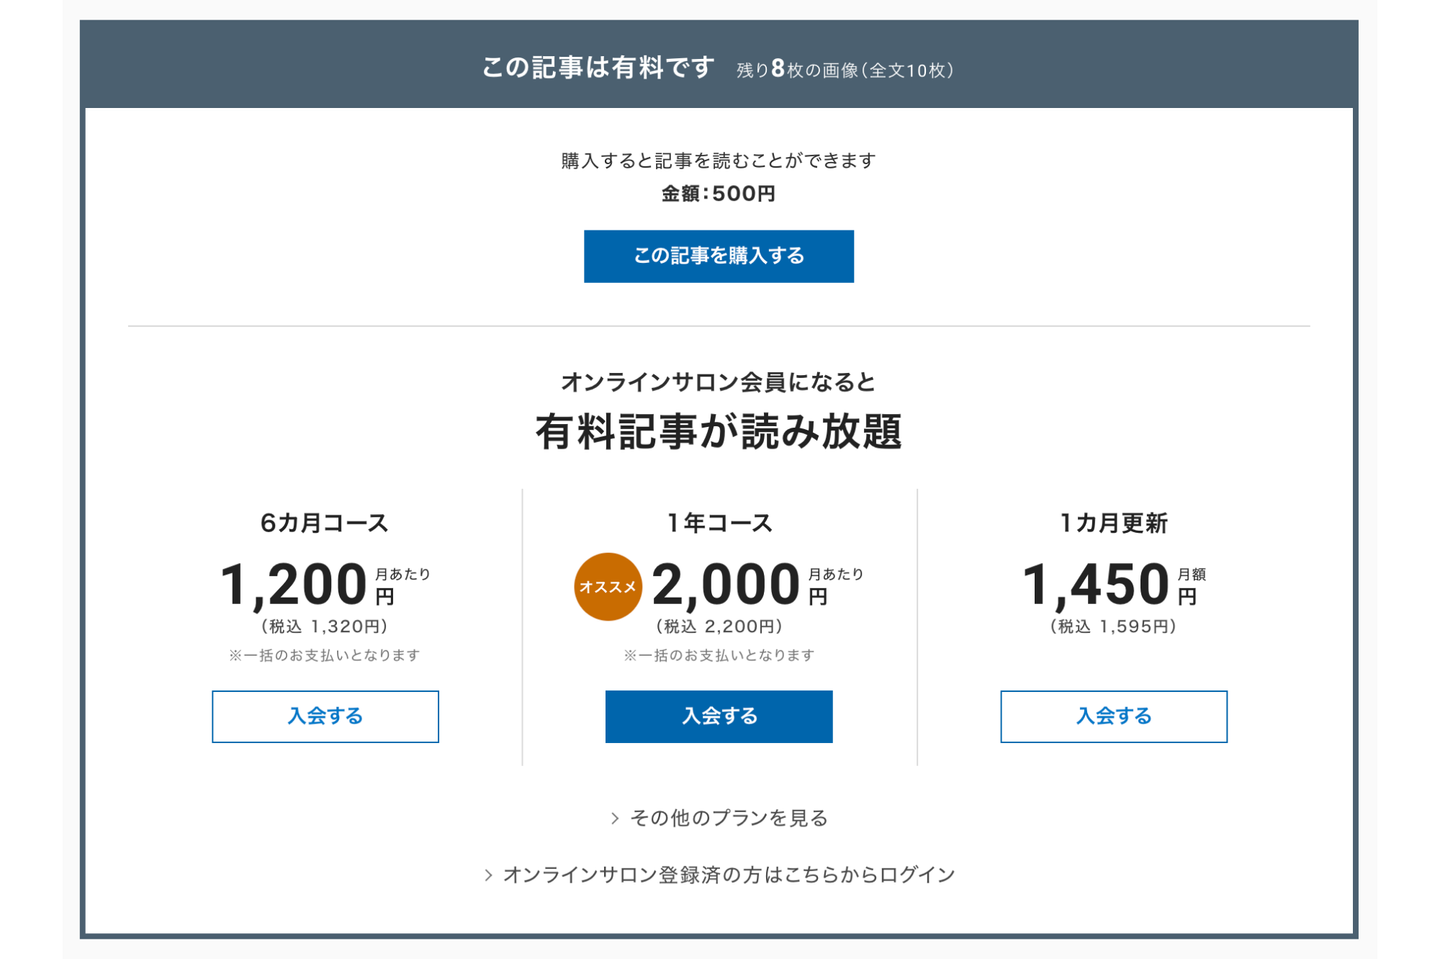This screenshot has width=1440, height=959.
Task: Click the 1,450 yen monthly price
Action: (1096, 585)
